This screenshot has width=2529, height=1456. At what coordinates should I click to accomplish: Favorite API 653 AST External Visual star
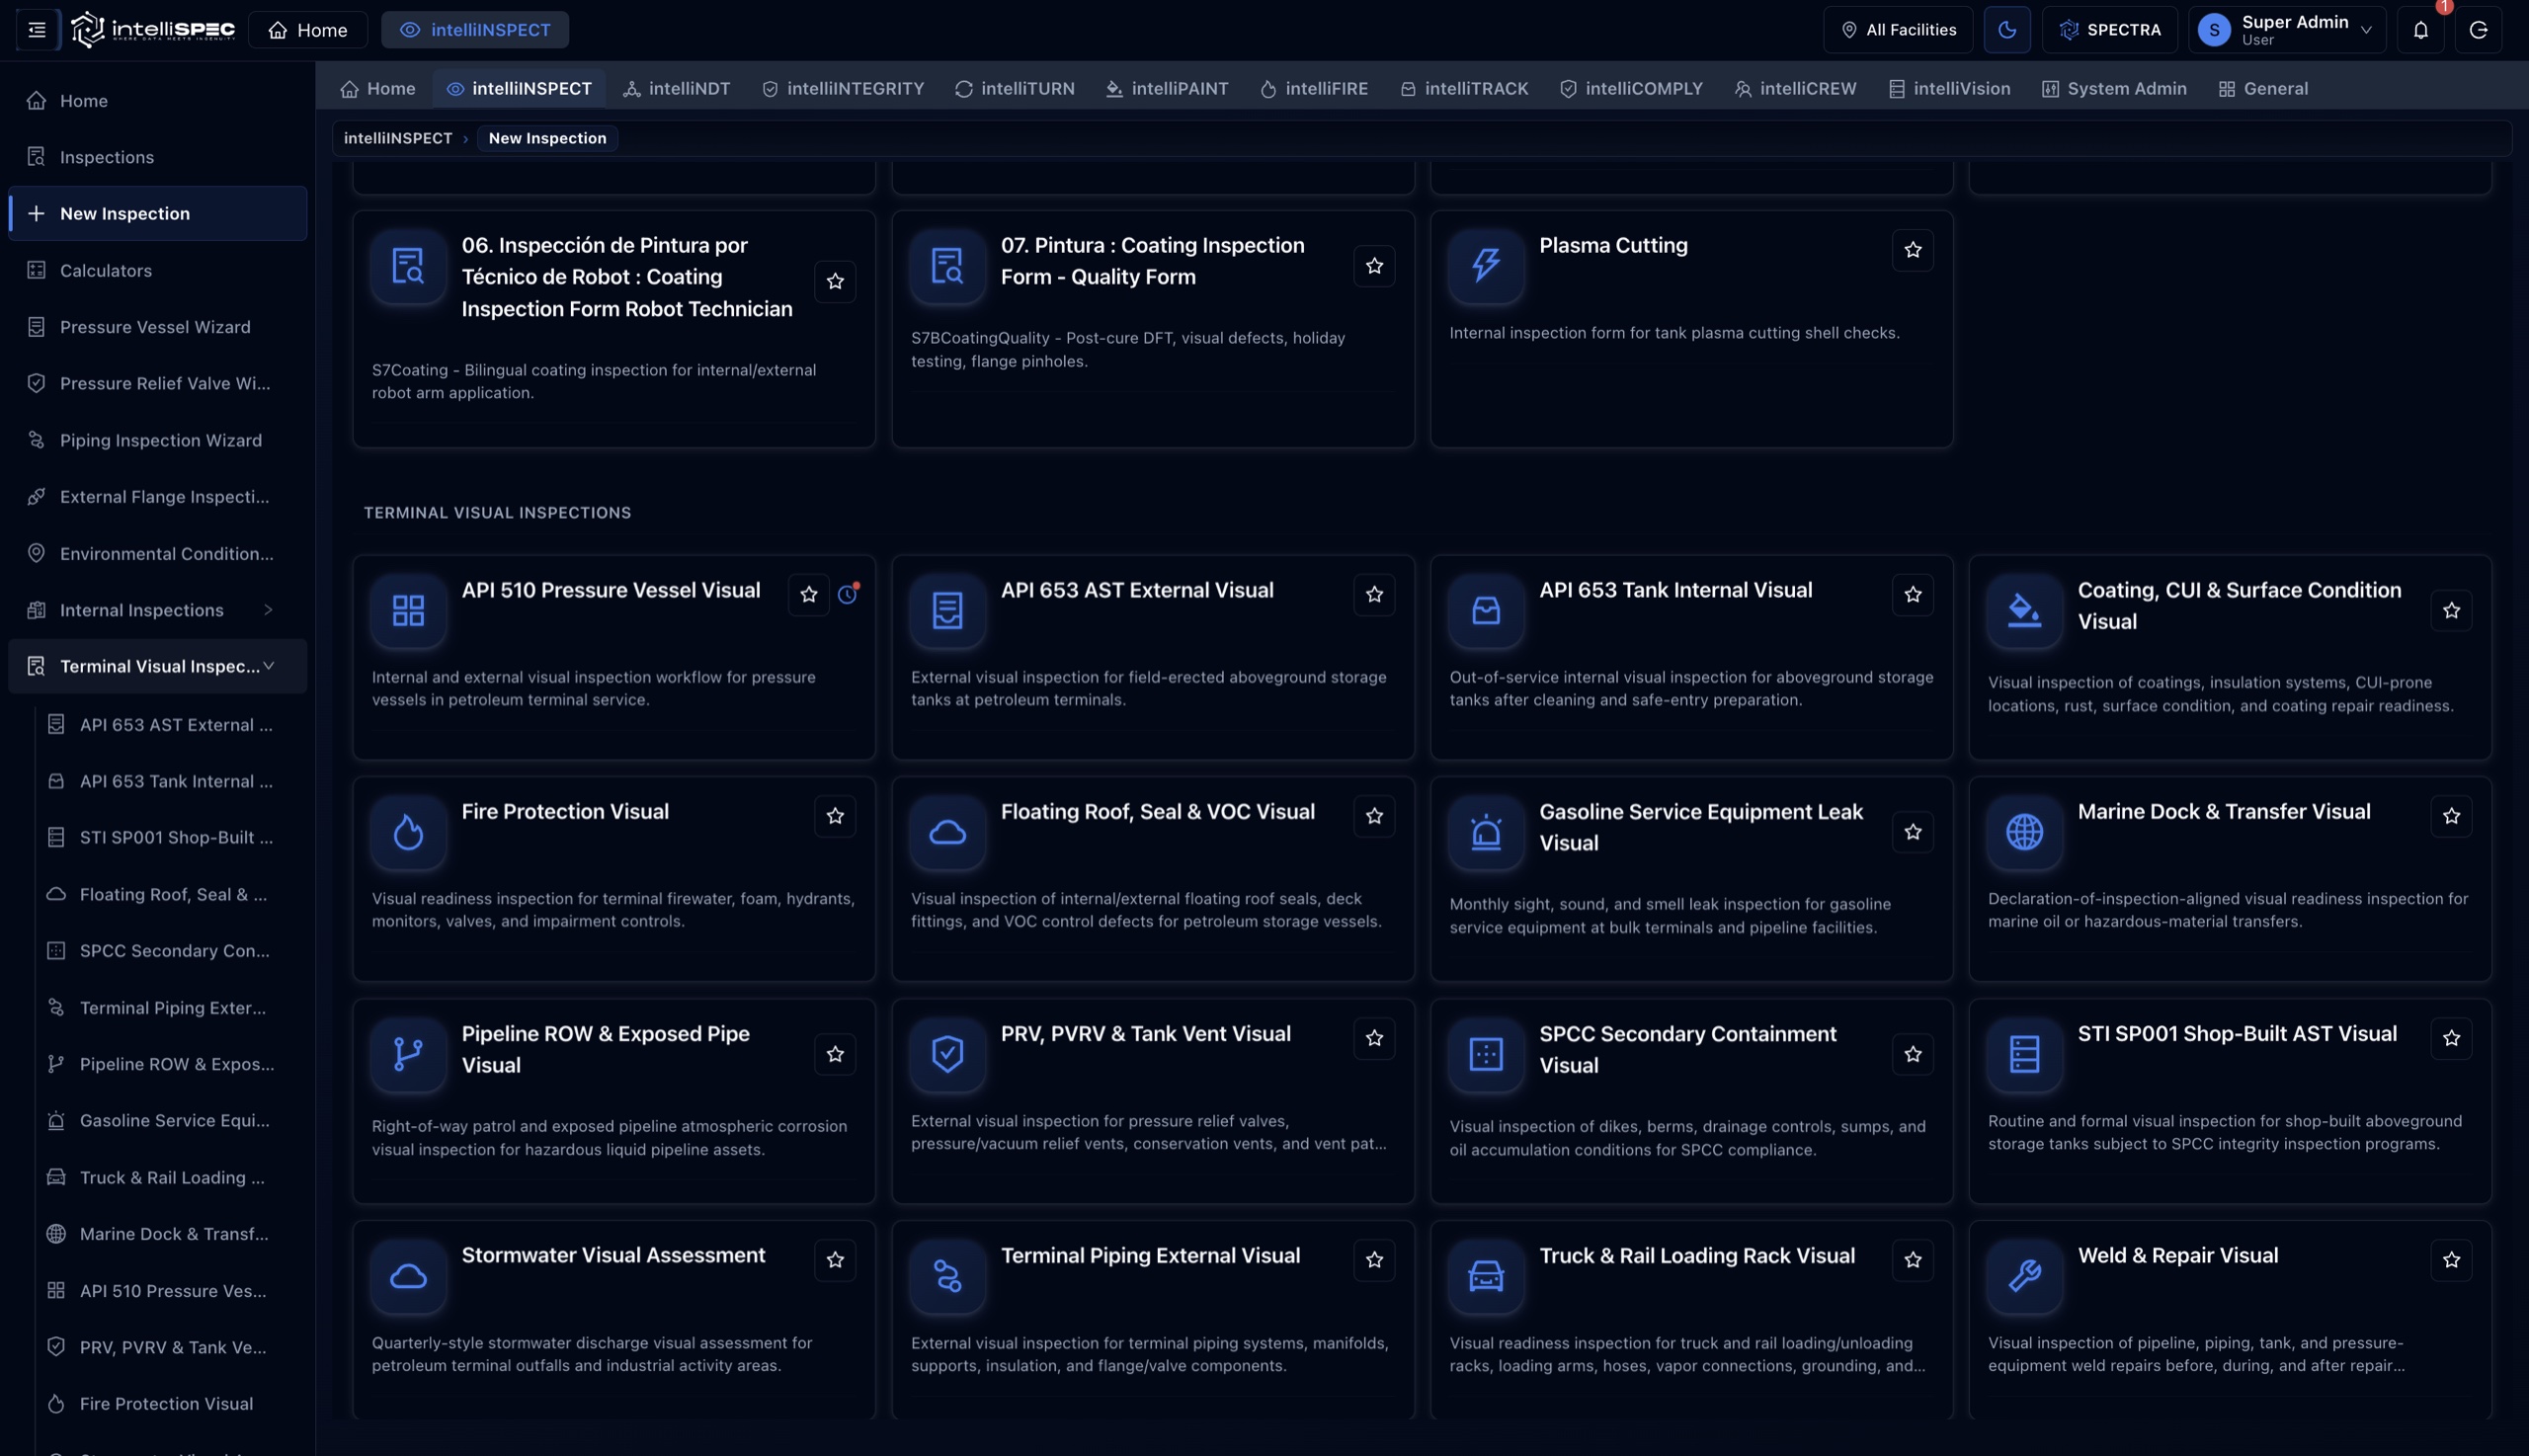(1374, 595)
